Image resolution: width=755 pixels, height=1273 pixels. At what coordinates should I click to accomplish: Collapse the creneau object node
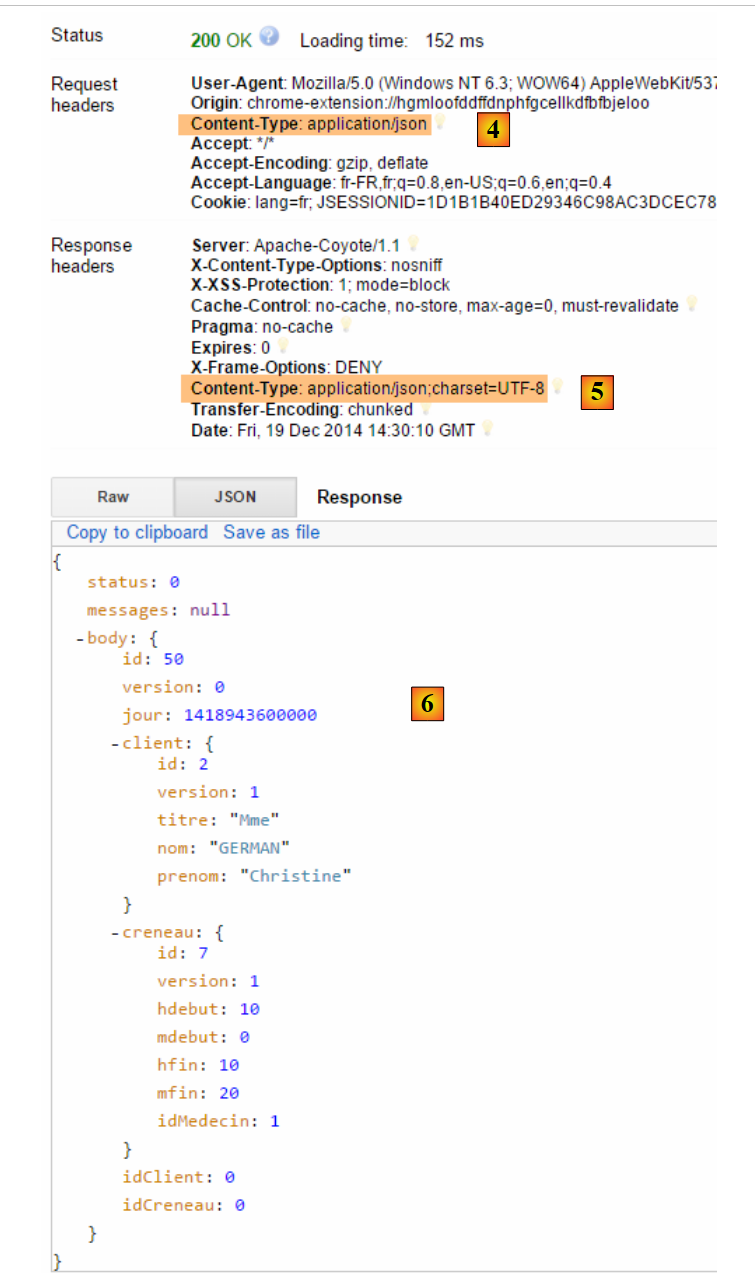coord(115,933)
